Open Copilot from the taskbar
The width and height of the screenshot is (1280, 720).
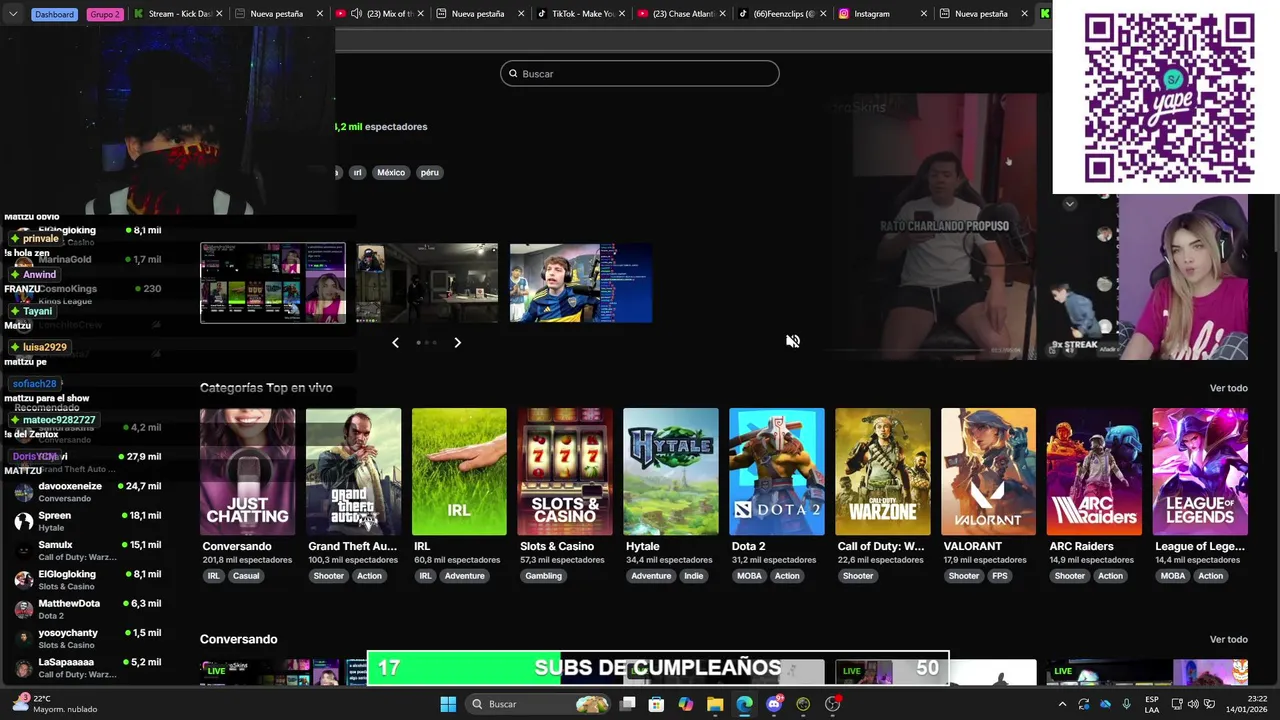(x=685, y=704)
